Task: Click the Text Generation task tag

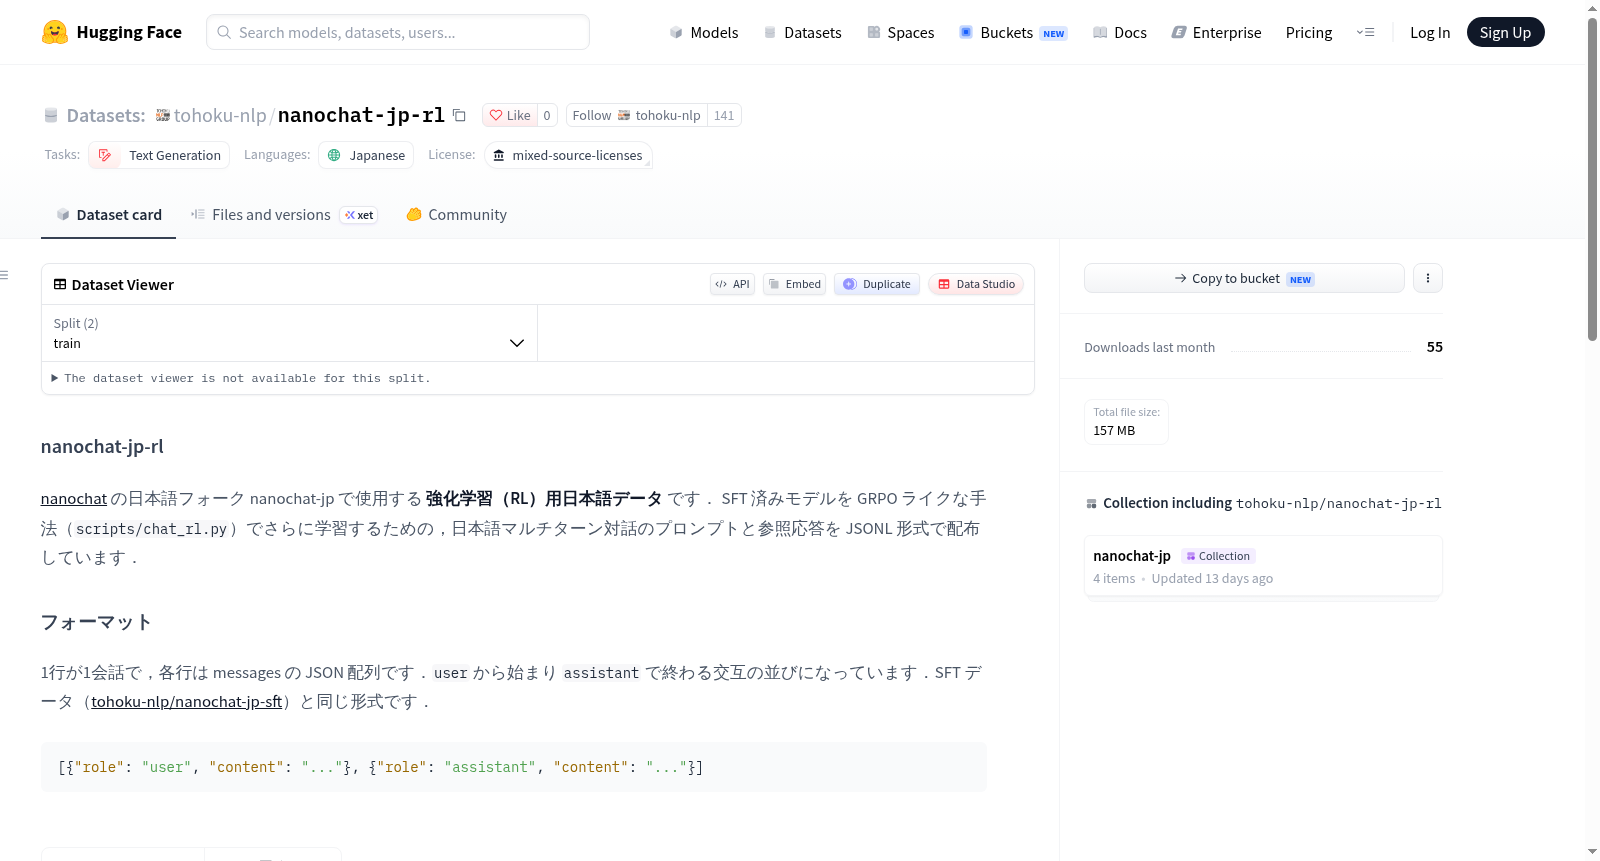Action: (159, 155)
